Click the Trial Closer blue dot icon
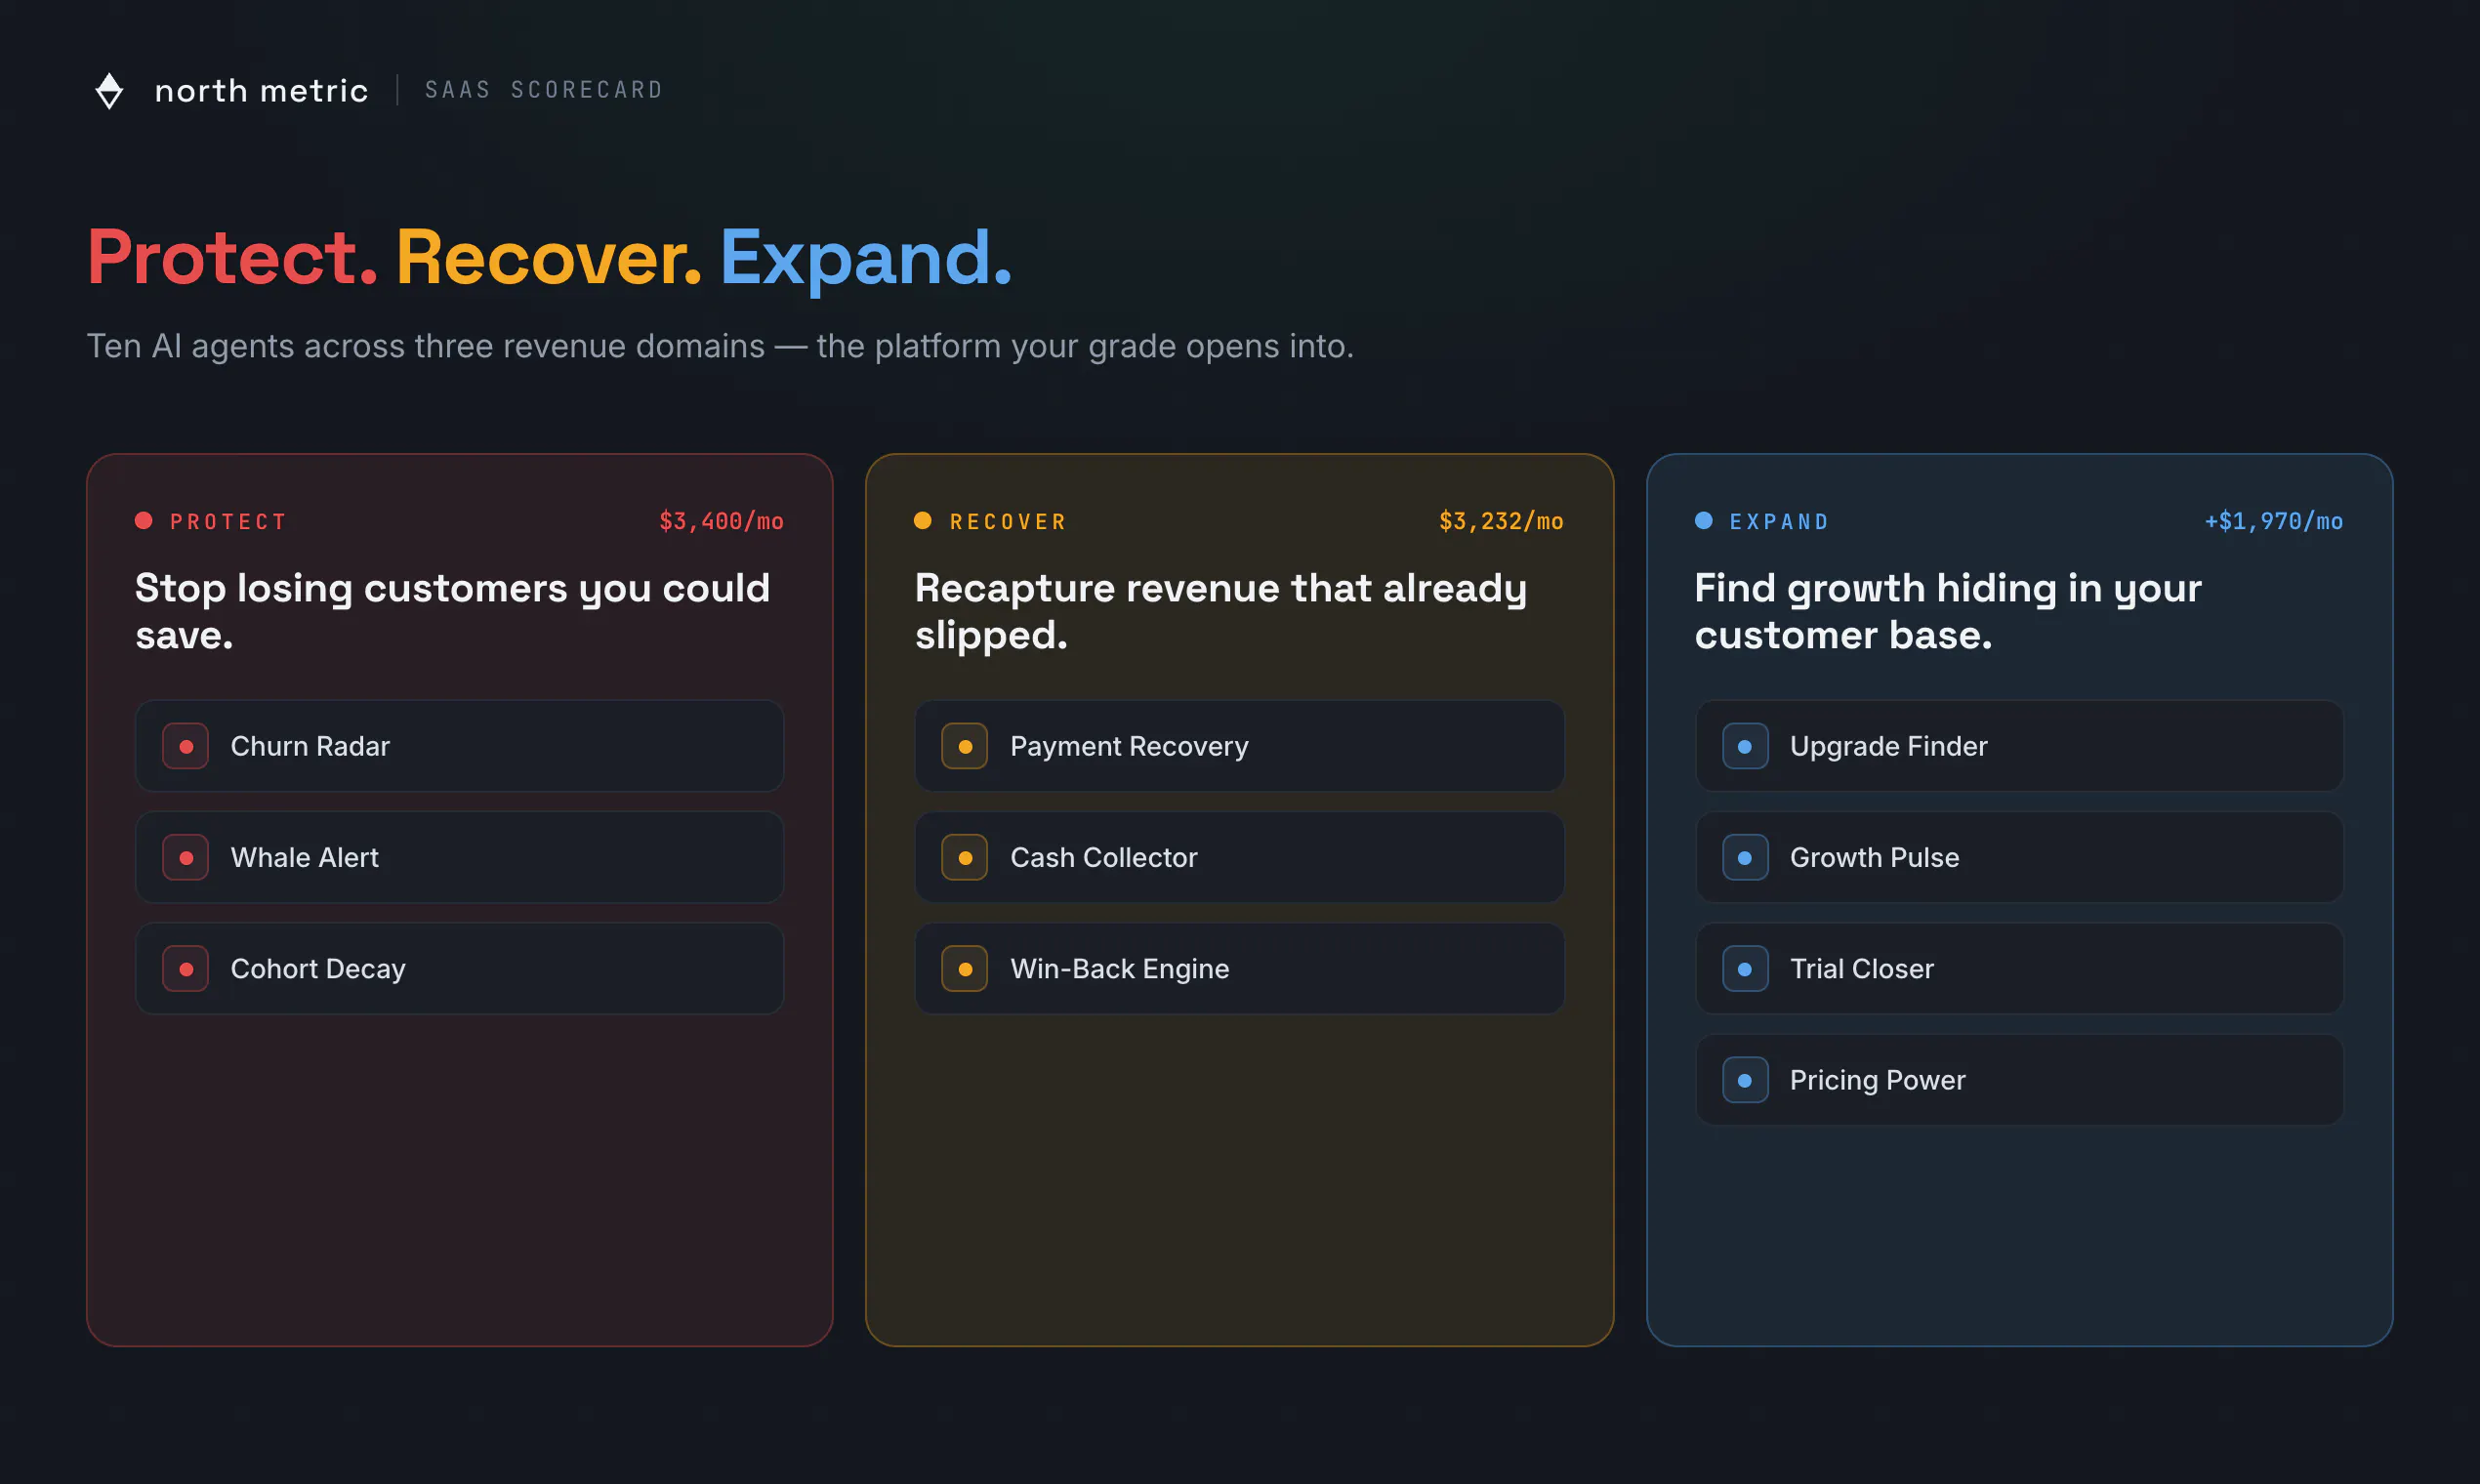2480x1484 pixels. (1745, 968)
